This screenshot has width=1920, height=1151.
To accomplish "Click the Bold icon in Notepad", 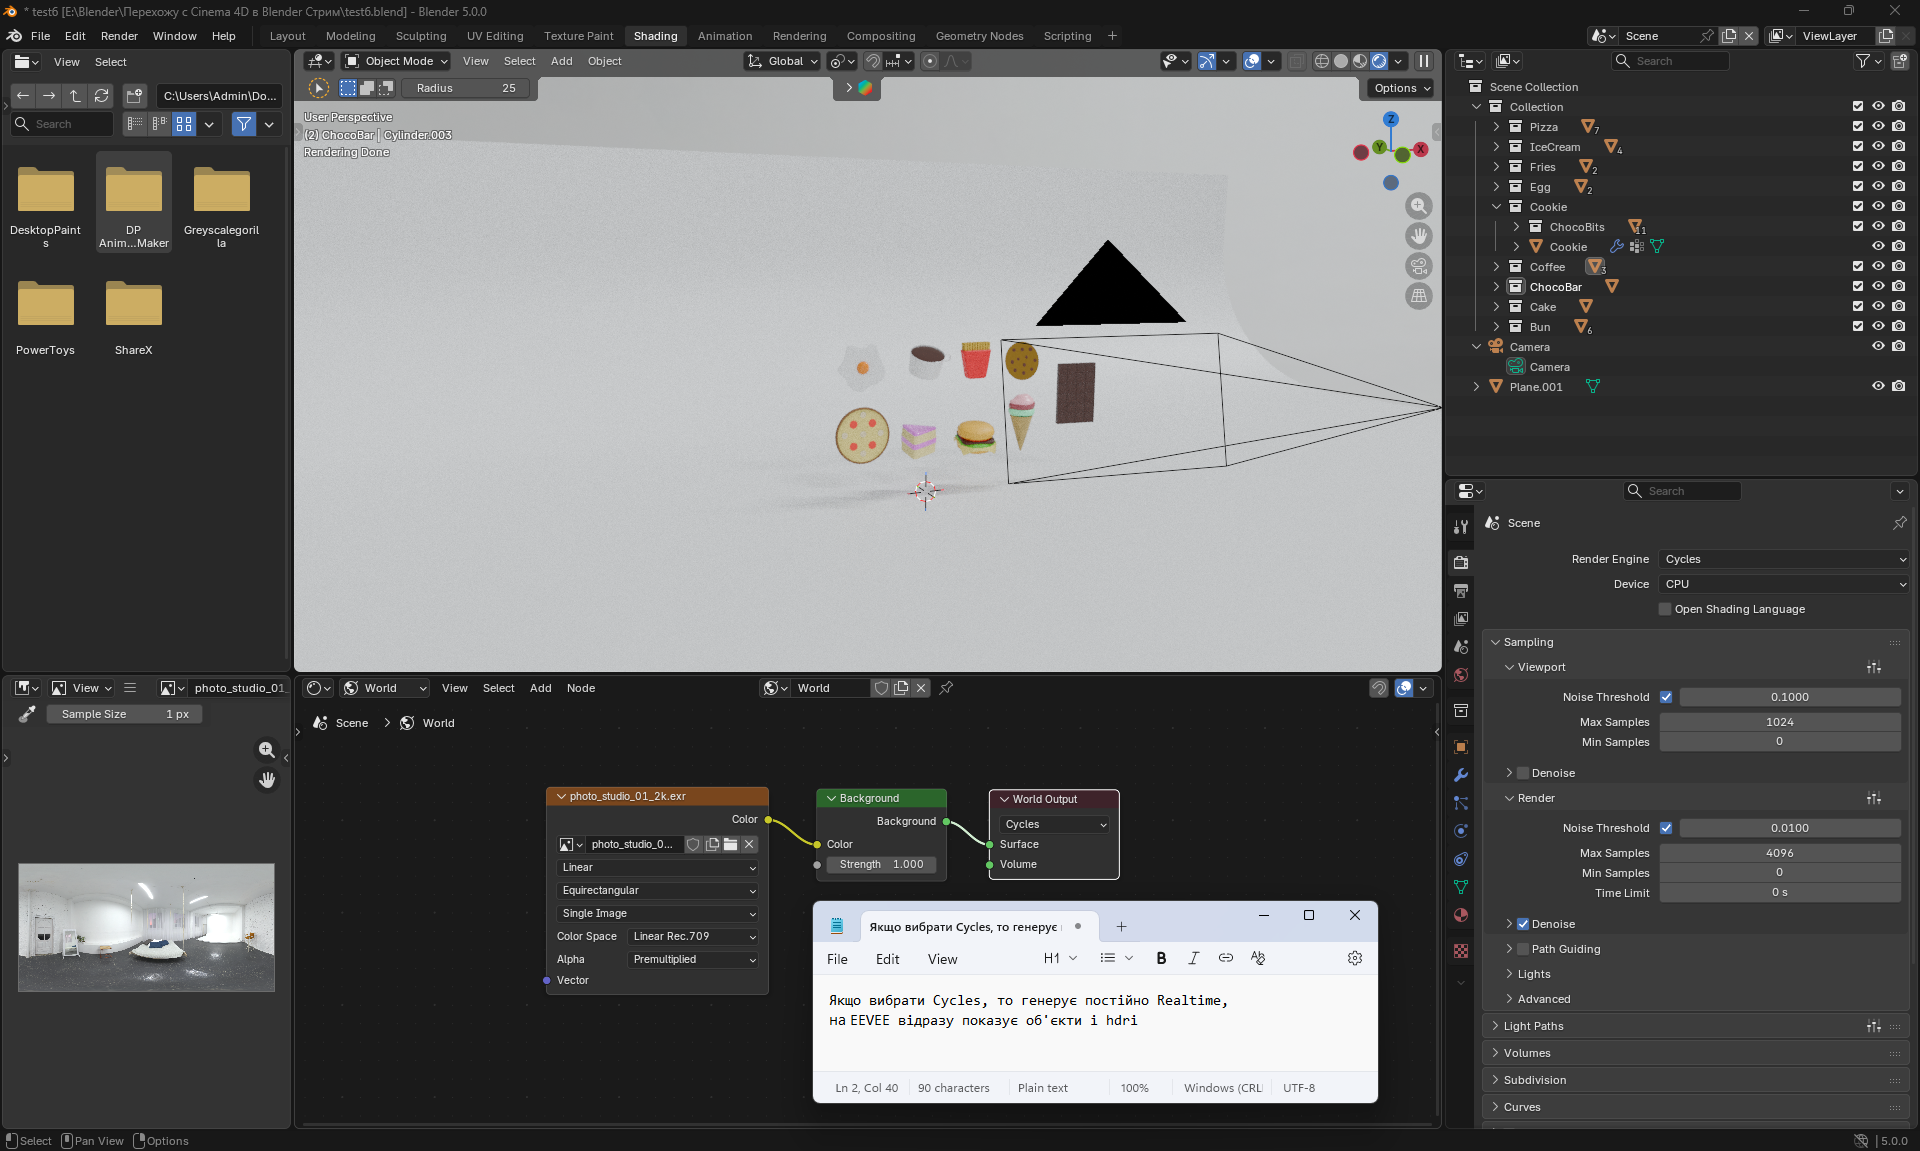I will pyautogui.click(x=1161, y=958).
